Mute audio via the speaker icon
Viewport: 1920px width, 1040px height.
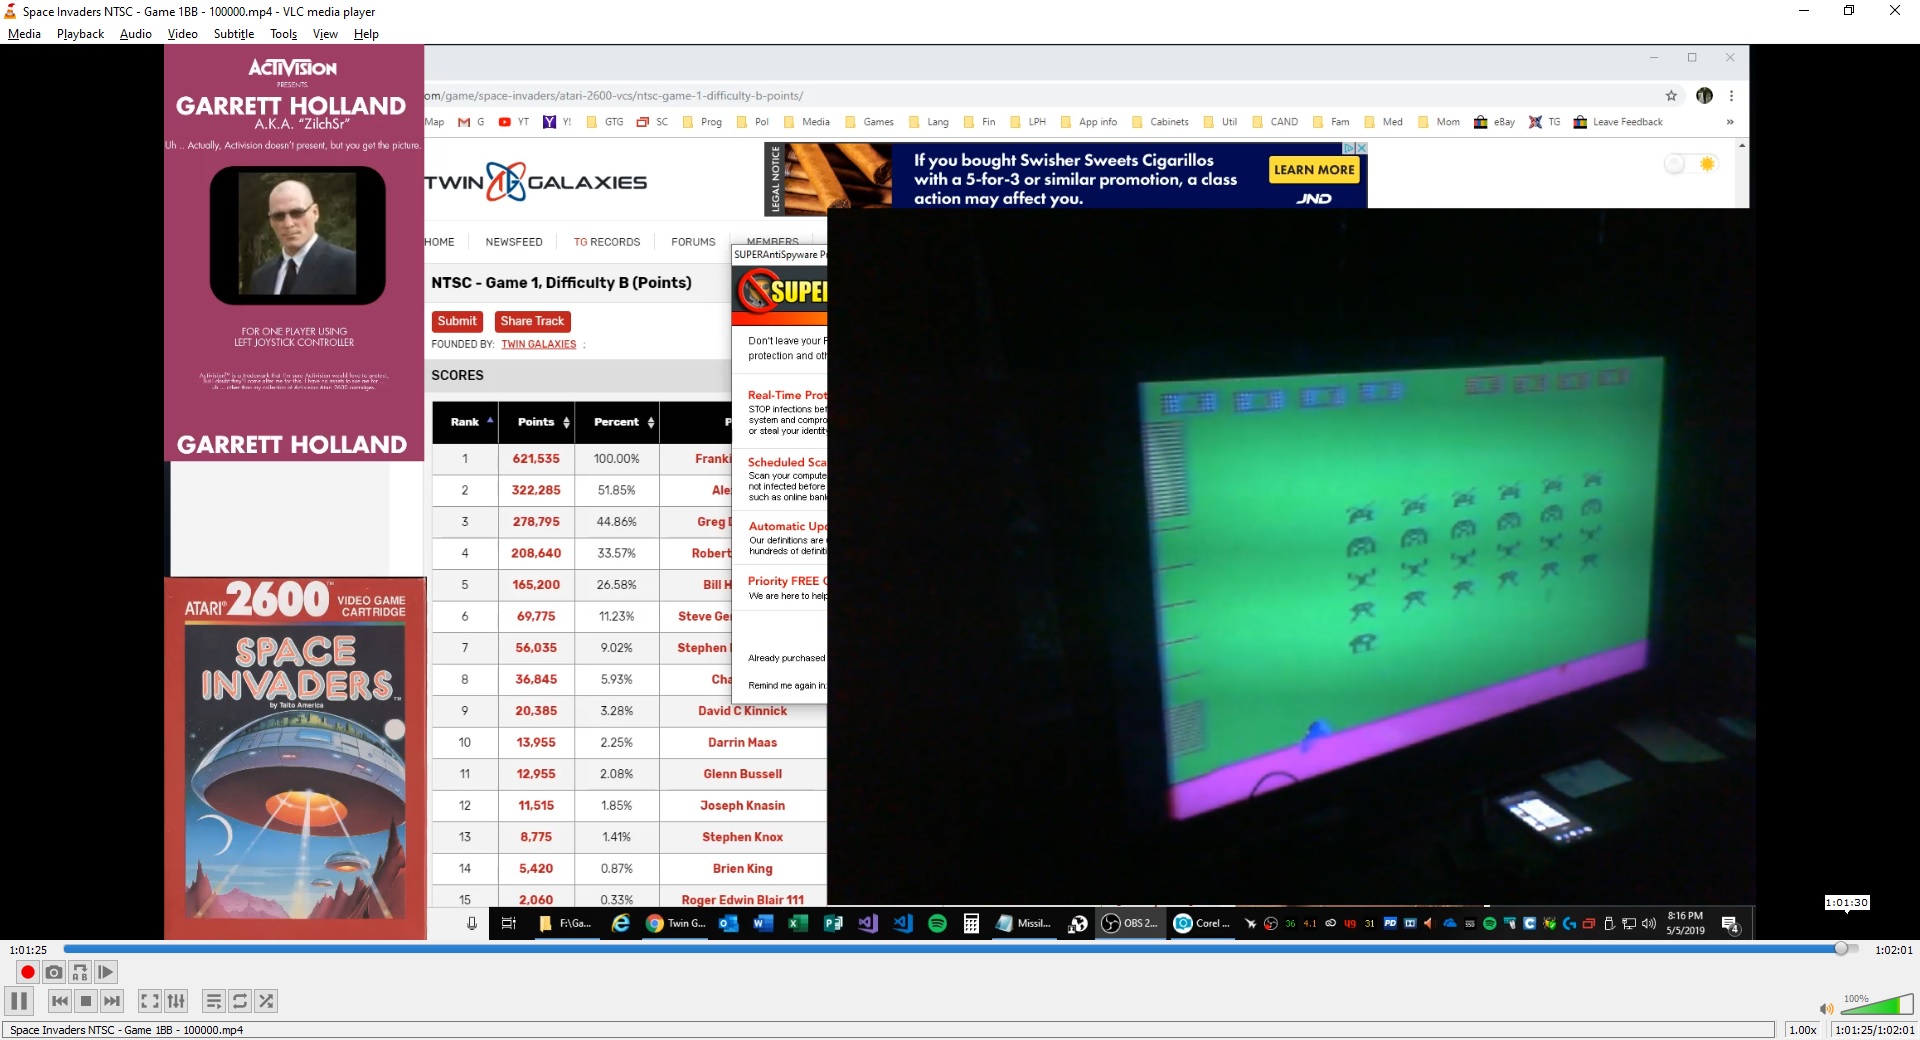1826,1009
